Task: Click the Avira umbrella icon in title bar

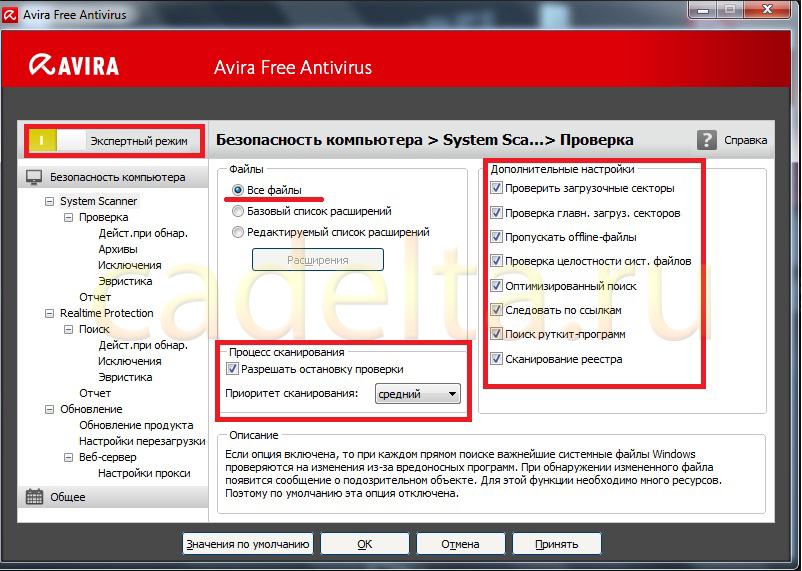Action: point(10,14)
